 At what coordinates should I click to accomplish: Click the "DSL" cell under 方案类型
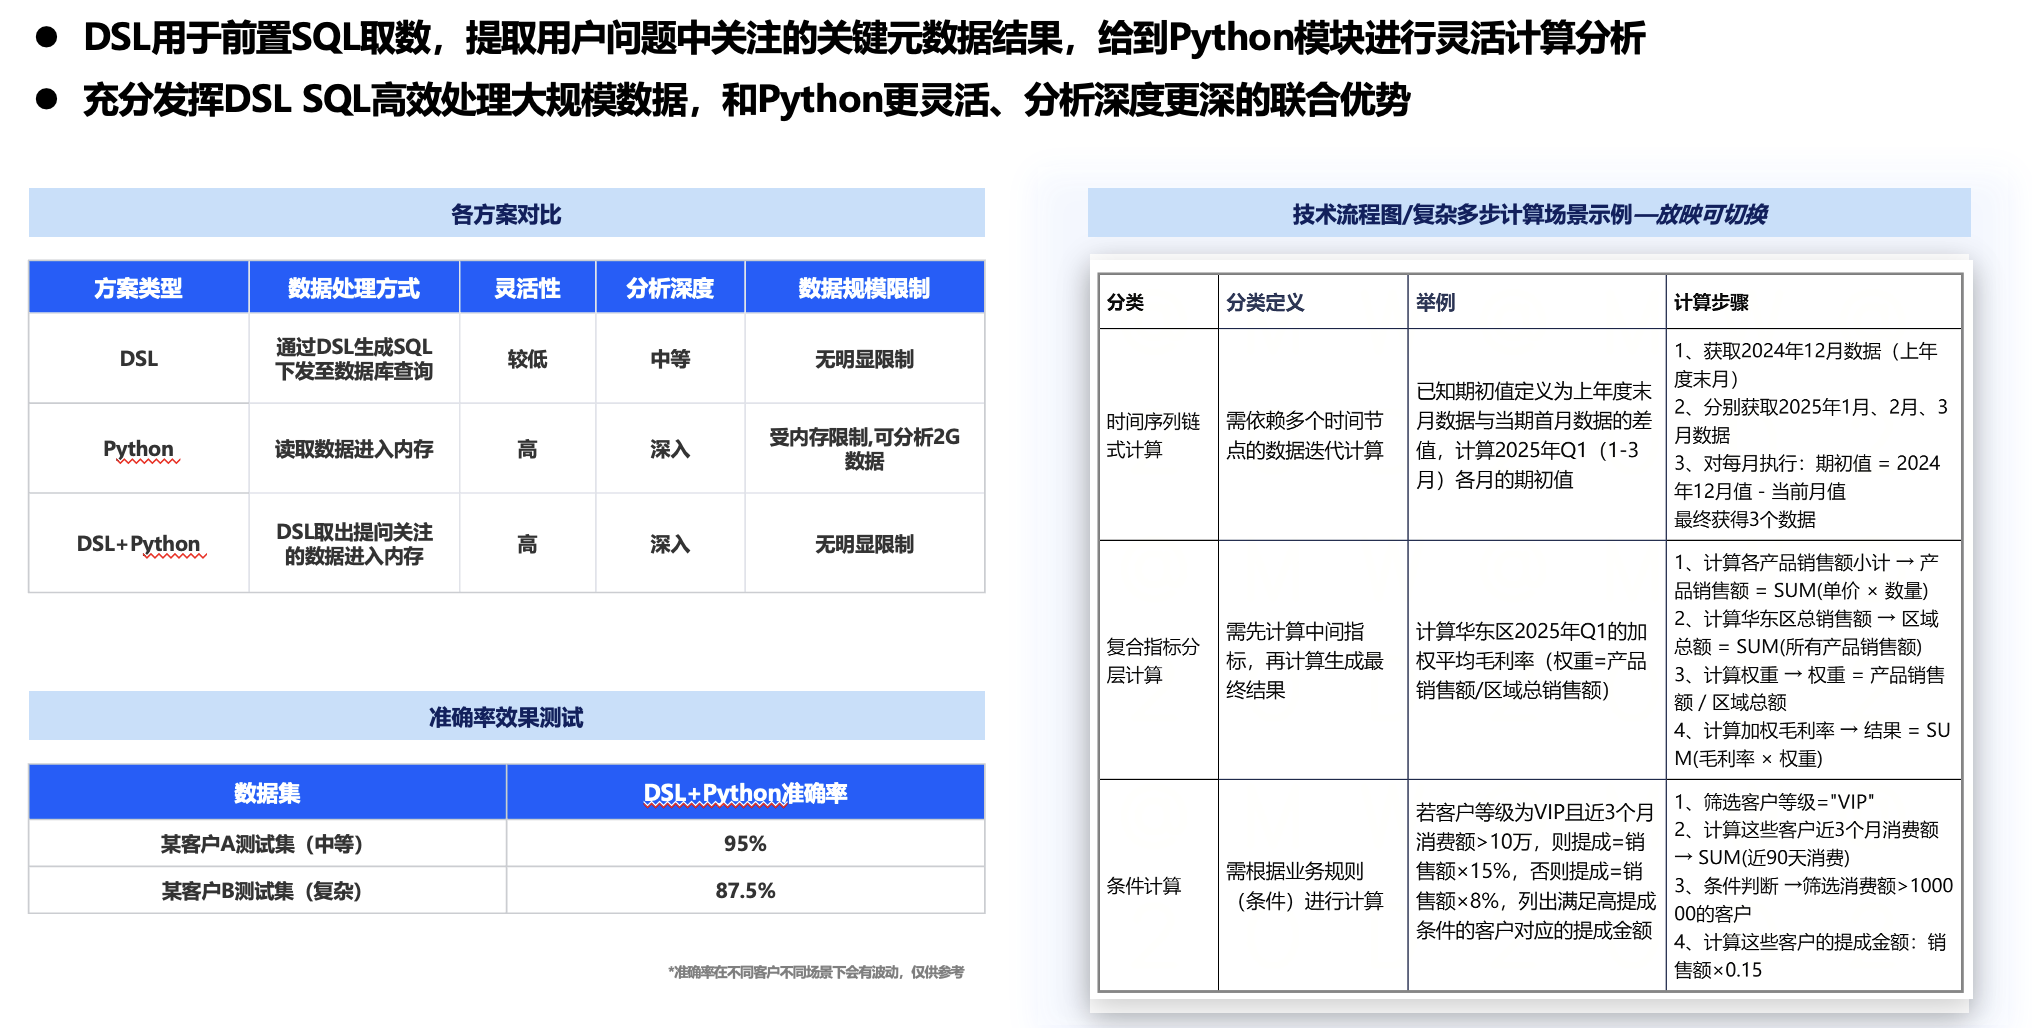click(139, 358)
